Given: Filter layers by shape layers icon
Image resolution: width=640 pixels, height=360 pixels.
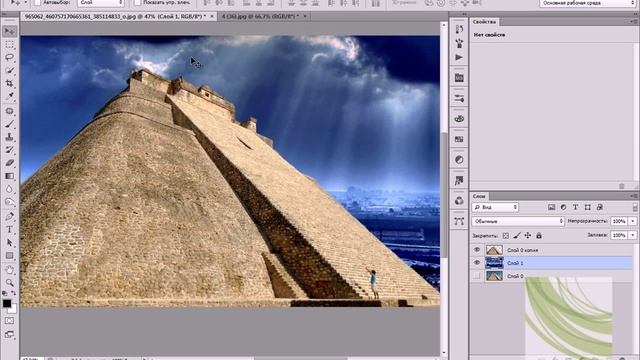Looking at the screenshot, I should coord(587,207).
